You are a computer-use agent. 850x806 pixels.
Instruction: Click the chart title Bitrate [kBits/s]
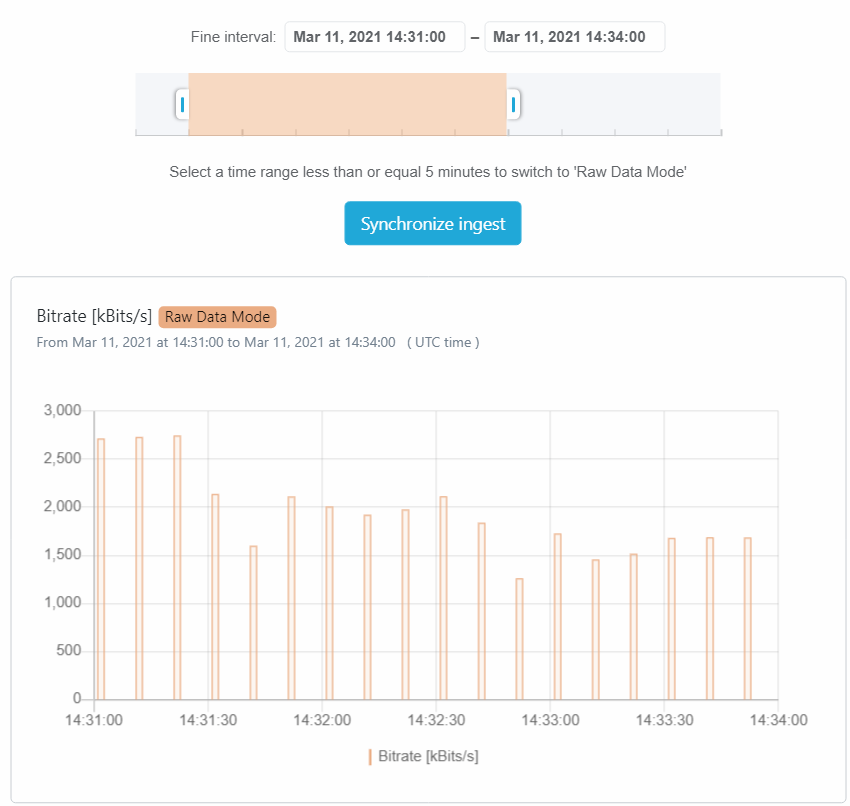[x=94, y=316]
